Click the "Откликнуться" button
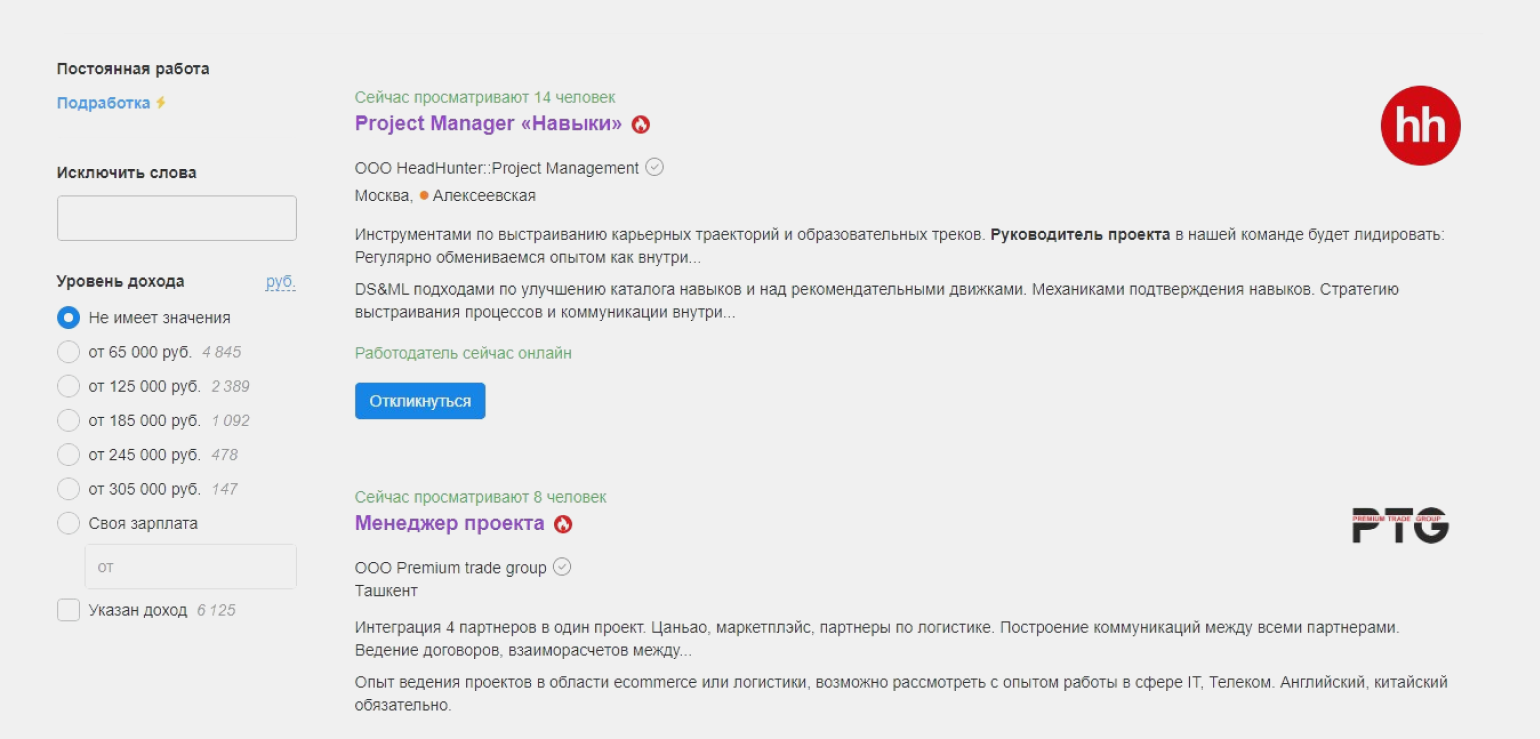This screenshot has width=1540, height=739. 420,401
